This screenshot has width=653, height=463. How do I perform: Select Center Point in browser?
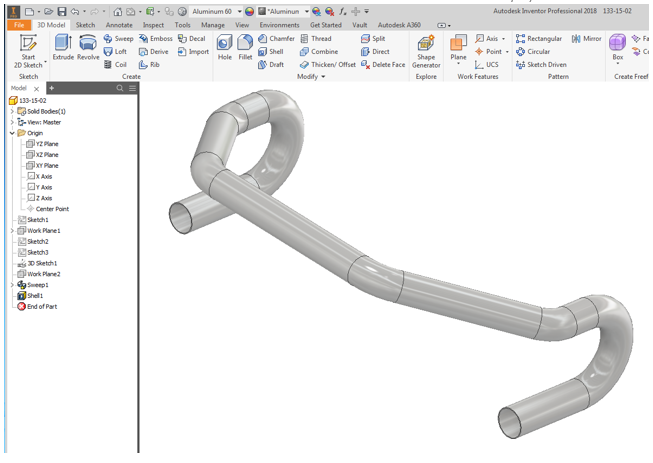click(x=48, y=209)
